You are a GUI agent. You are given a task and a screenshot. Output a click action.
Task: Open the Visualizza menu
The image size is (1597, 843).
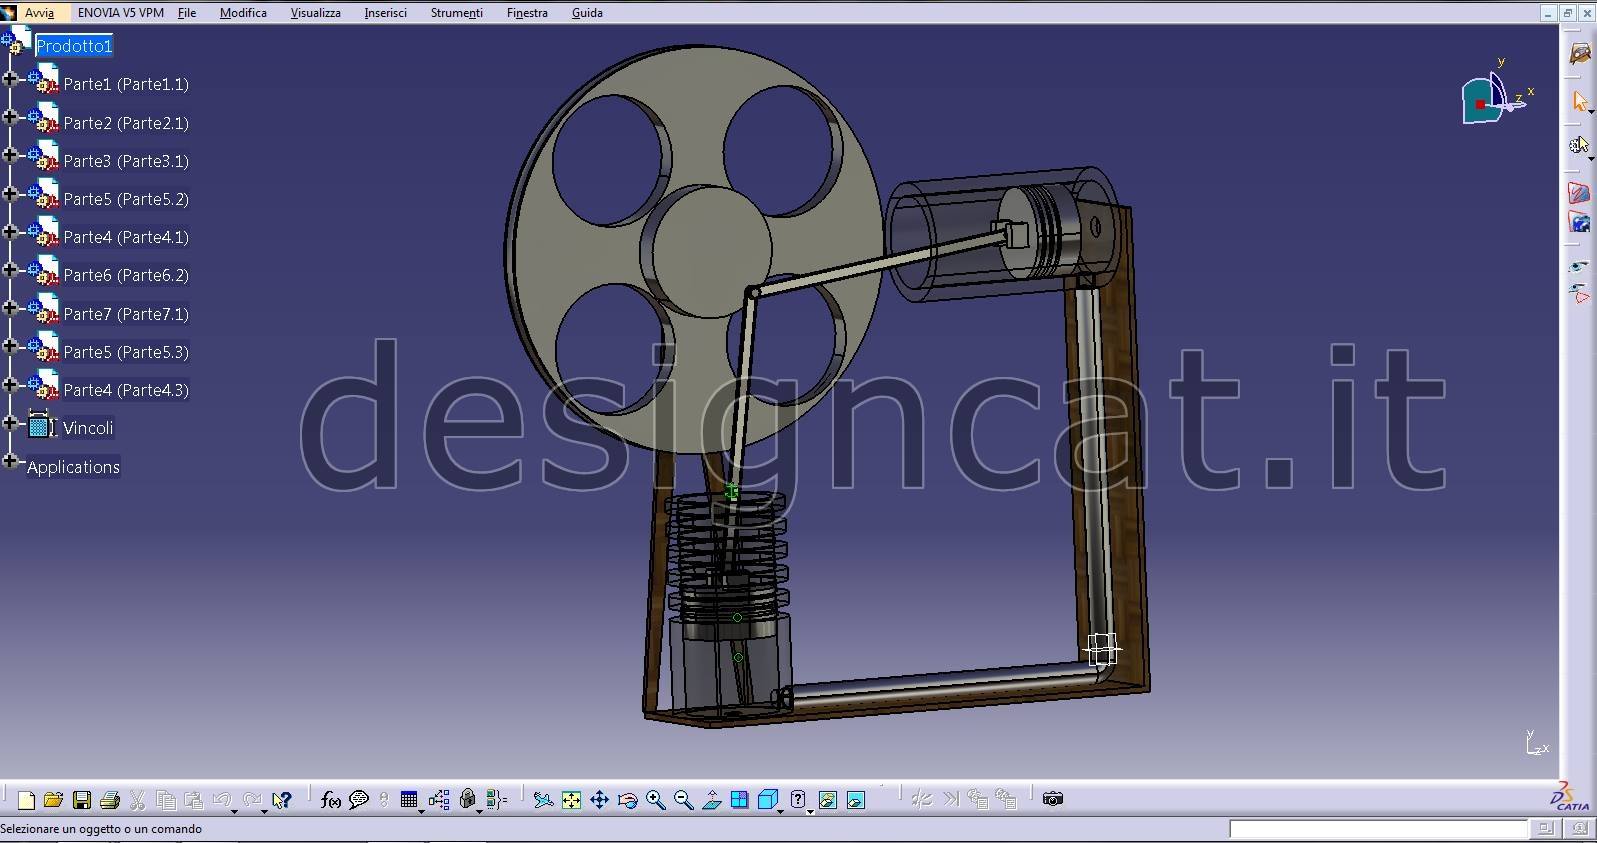pyautogui.click(x=315, y=13)
